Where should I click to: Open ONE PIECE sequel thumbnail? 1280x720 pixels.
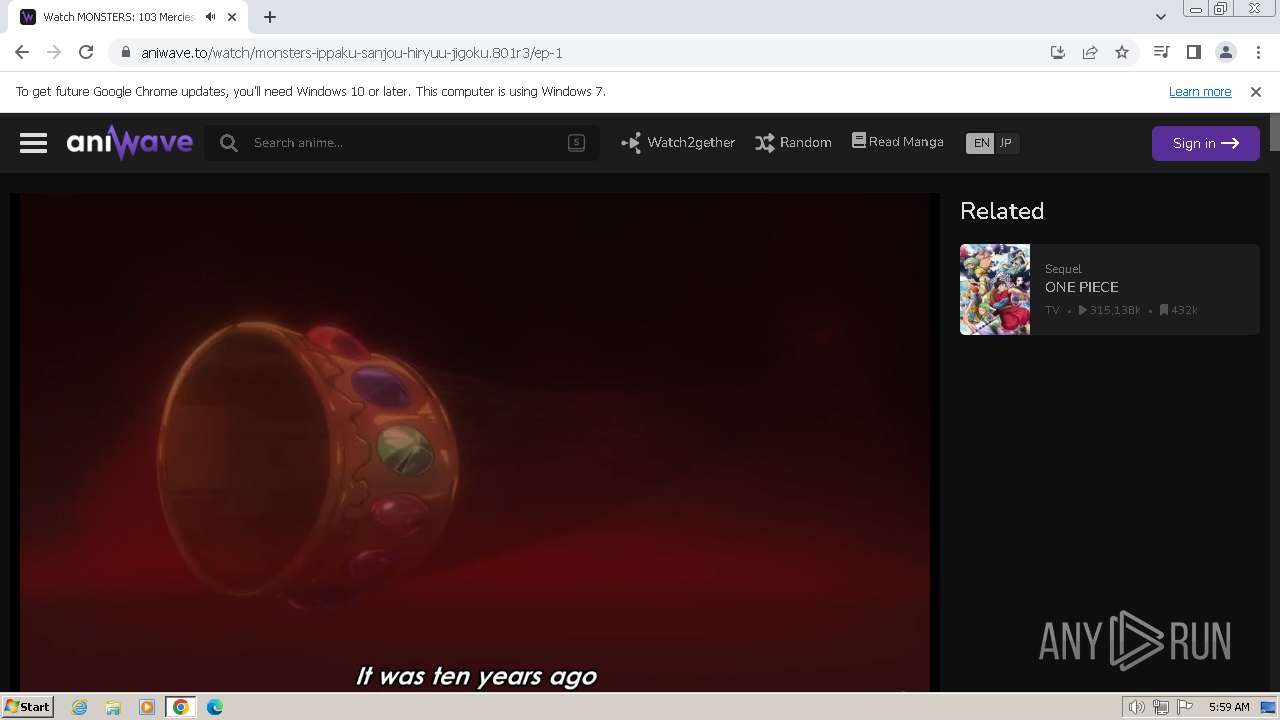995,289
